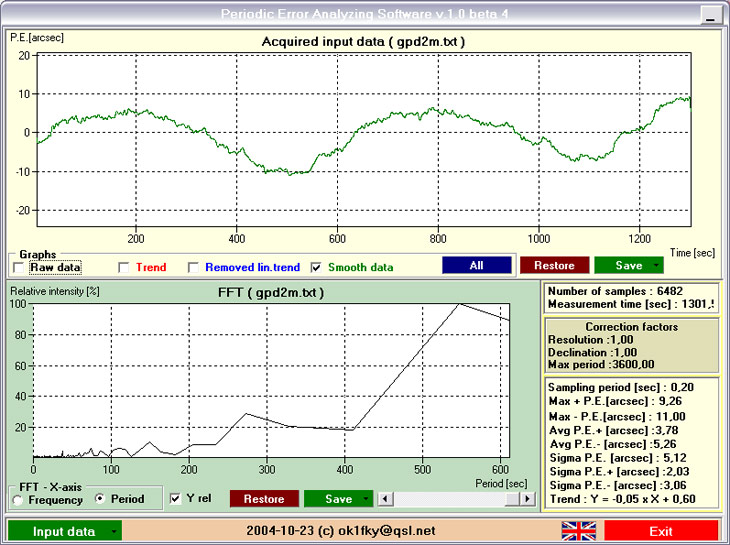
Task: Minimize the window from the title bar
Action: [x=711, y=15]
